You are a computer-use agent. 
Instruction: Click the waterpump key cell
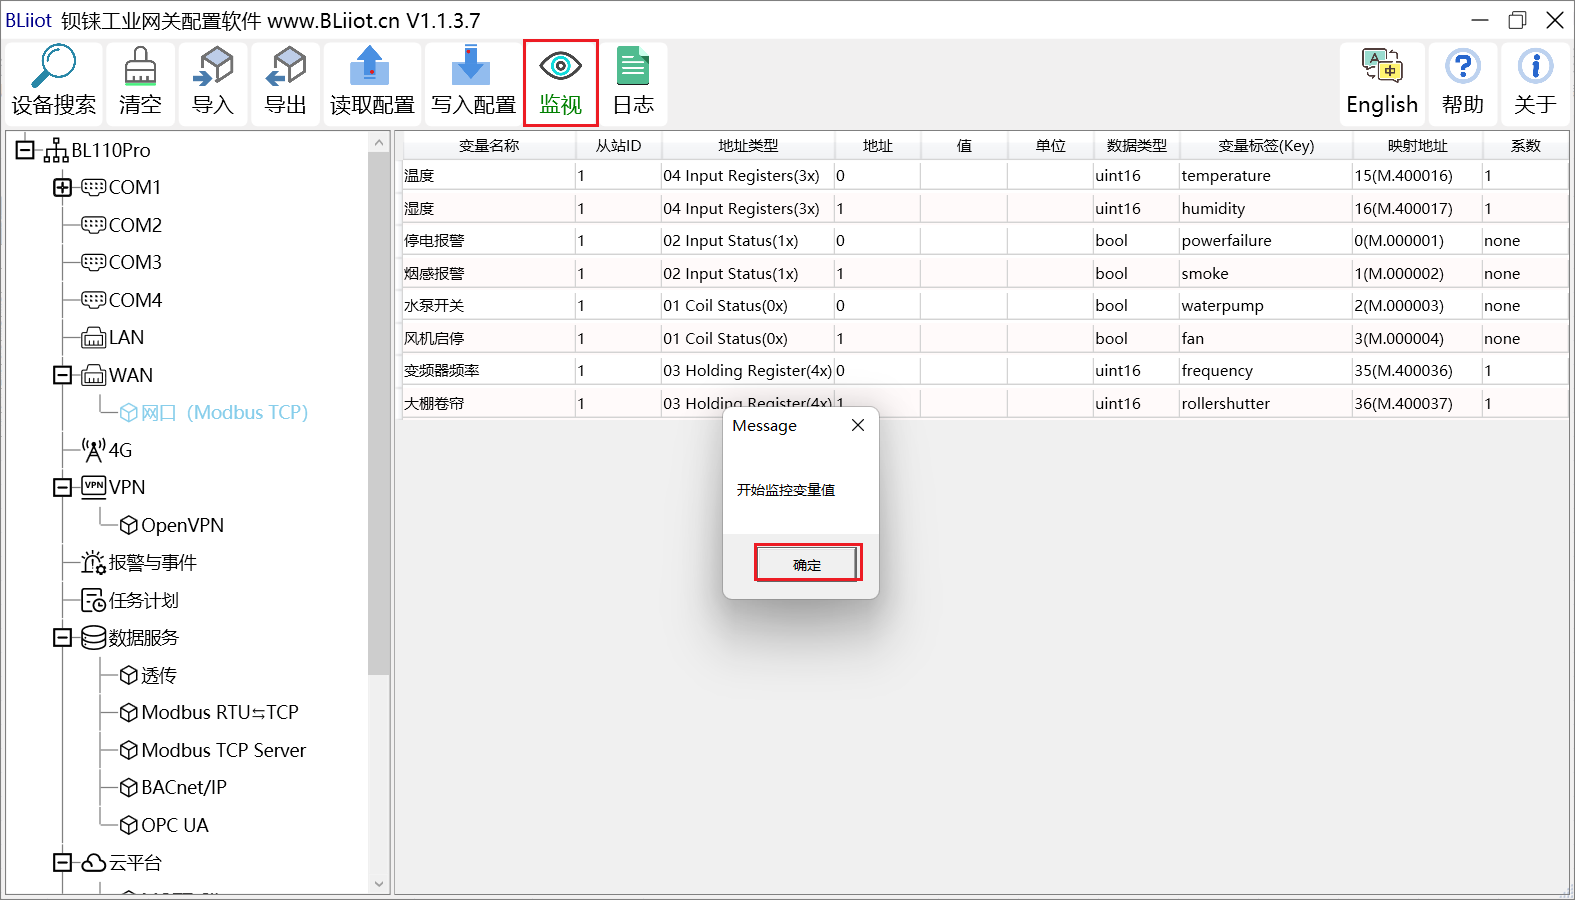[x=1265, y=305]
